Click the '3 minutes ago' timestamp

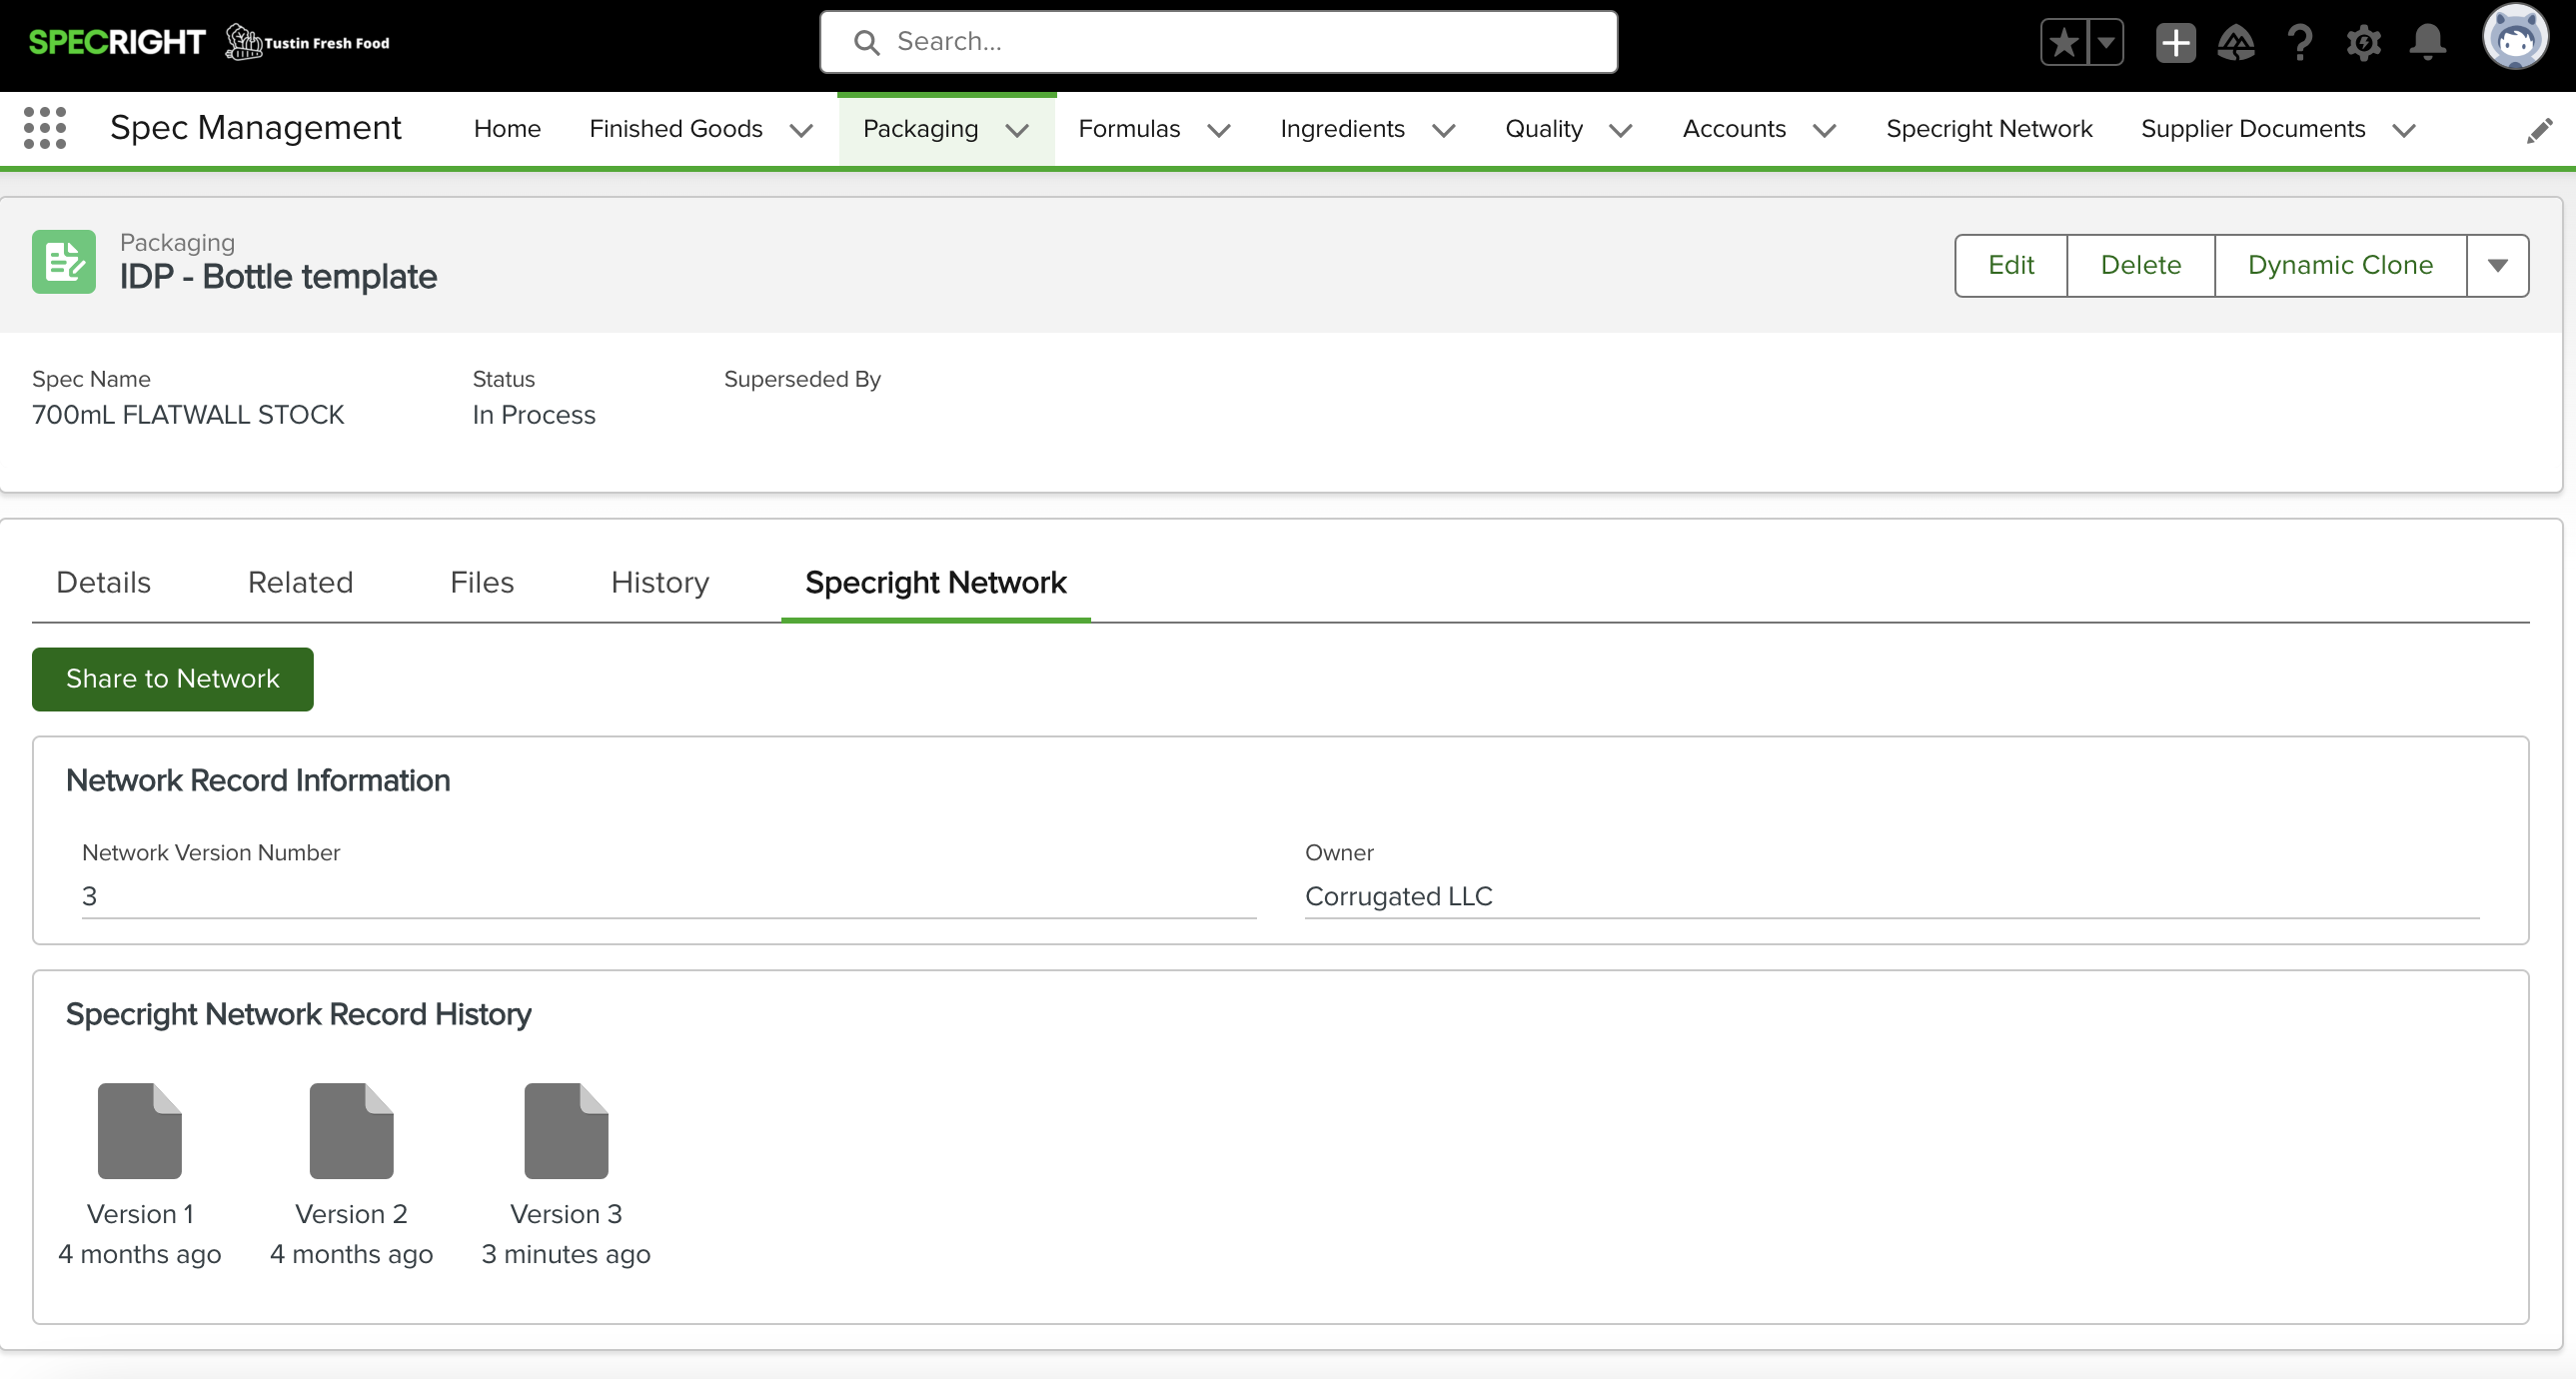566,1254
